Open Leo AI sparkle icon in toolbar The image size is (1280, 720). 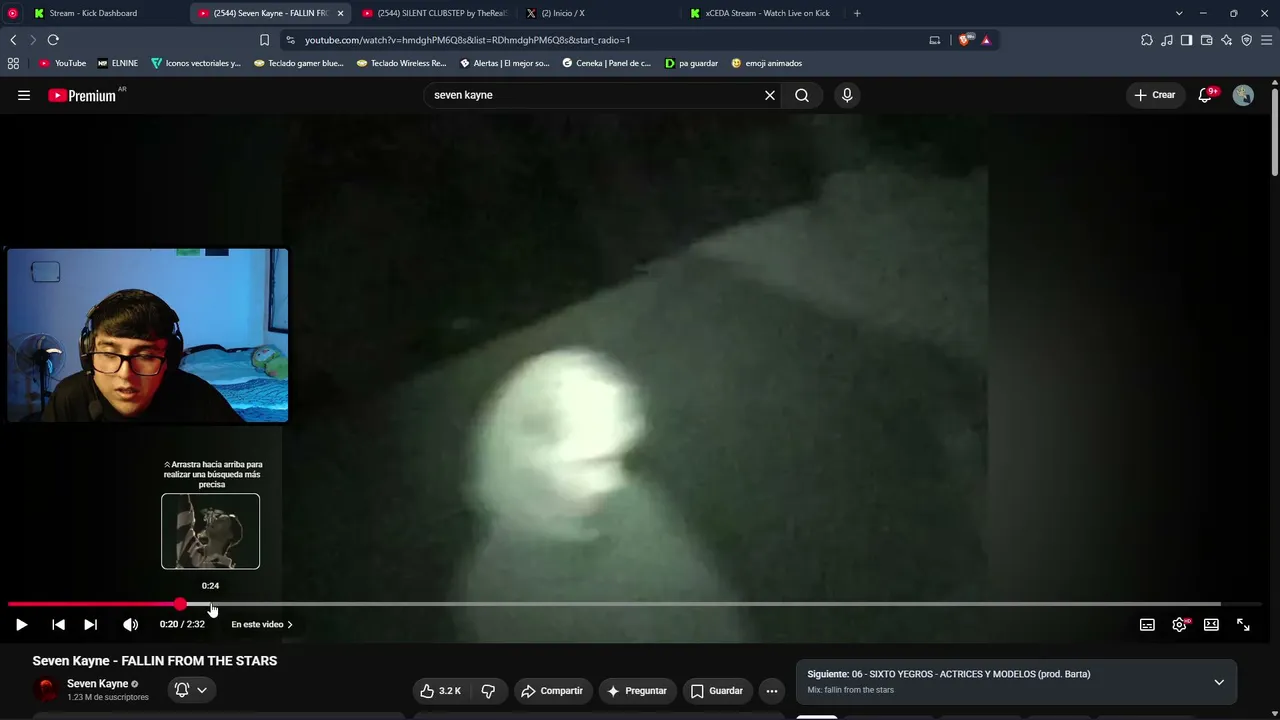click(1226, 40)
